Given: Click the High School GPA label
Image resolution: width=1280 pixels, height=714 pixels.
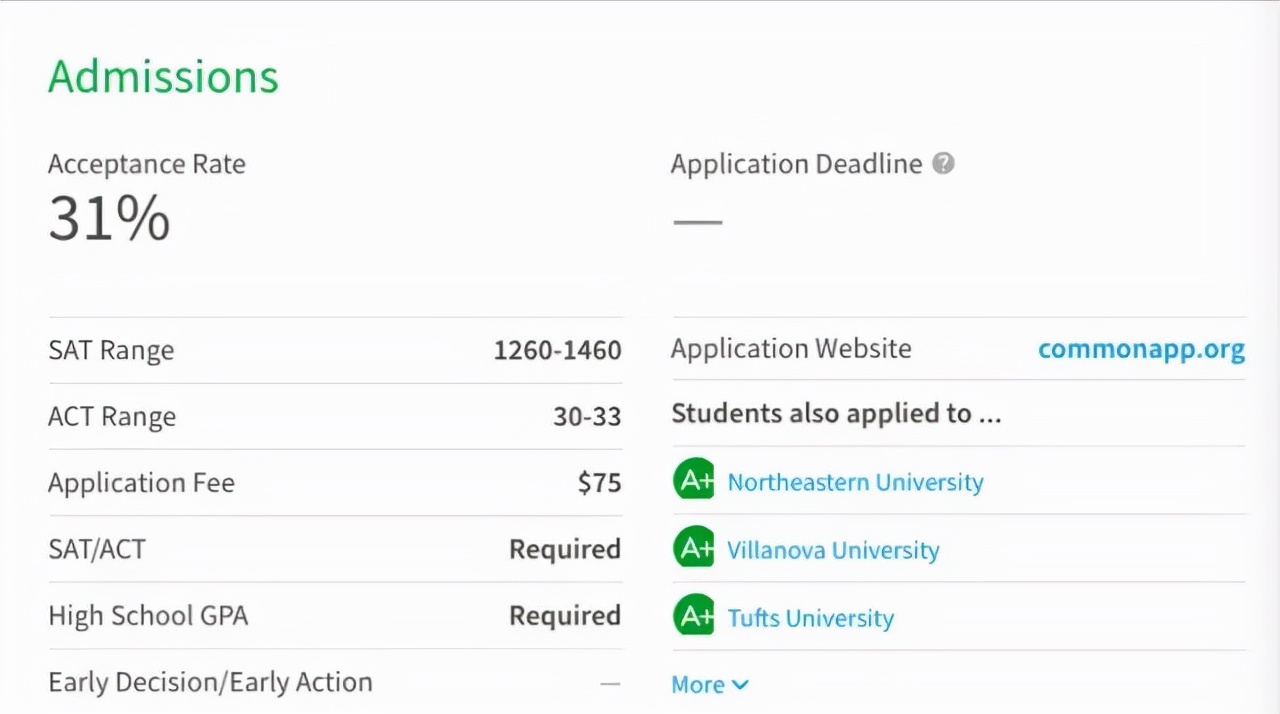Looking at the screenshot, I should point(148,616).
